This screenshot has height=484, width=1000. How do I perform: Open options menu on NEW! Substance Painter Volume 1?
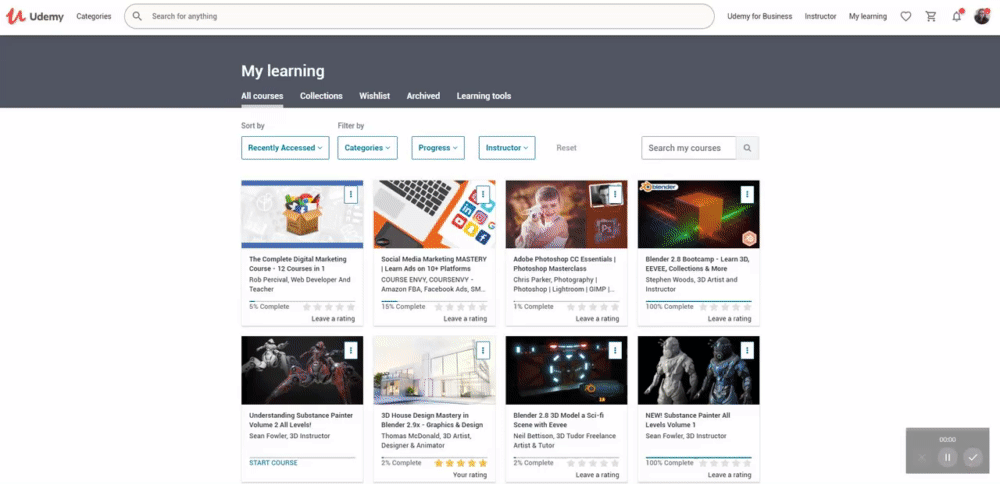coord(747,350)
